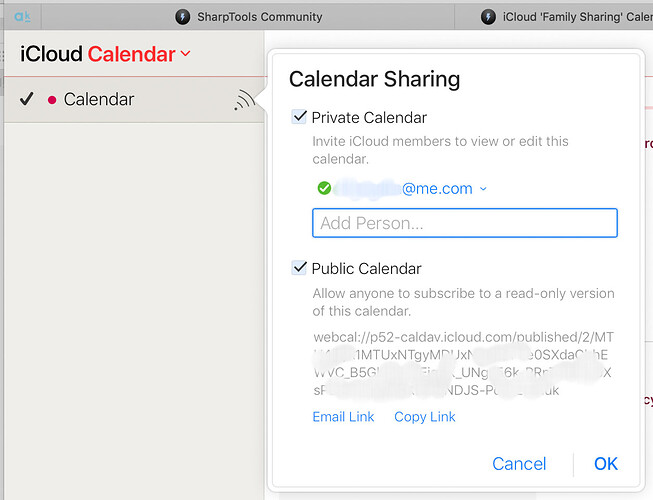This screenshot has height=500, width=653.
Task: Click the published webcal URL text
Action: (x=463, y=364)
